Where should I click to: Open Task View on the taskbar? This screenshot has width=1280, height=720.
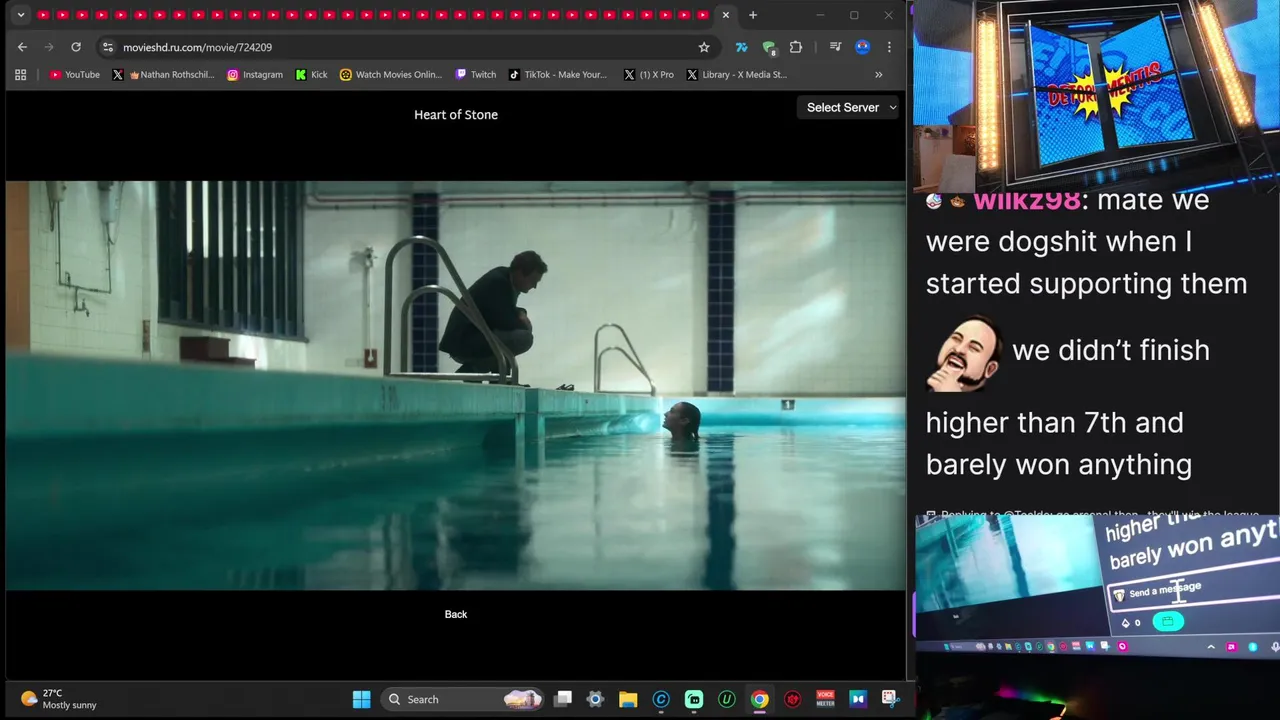click(563, 699)
